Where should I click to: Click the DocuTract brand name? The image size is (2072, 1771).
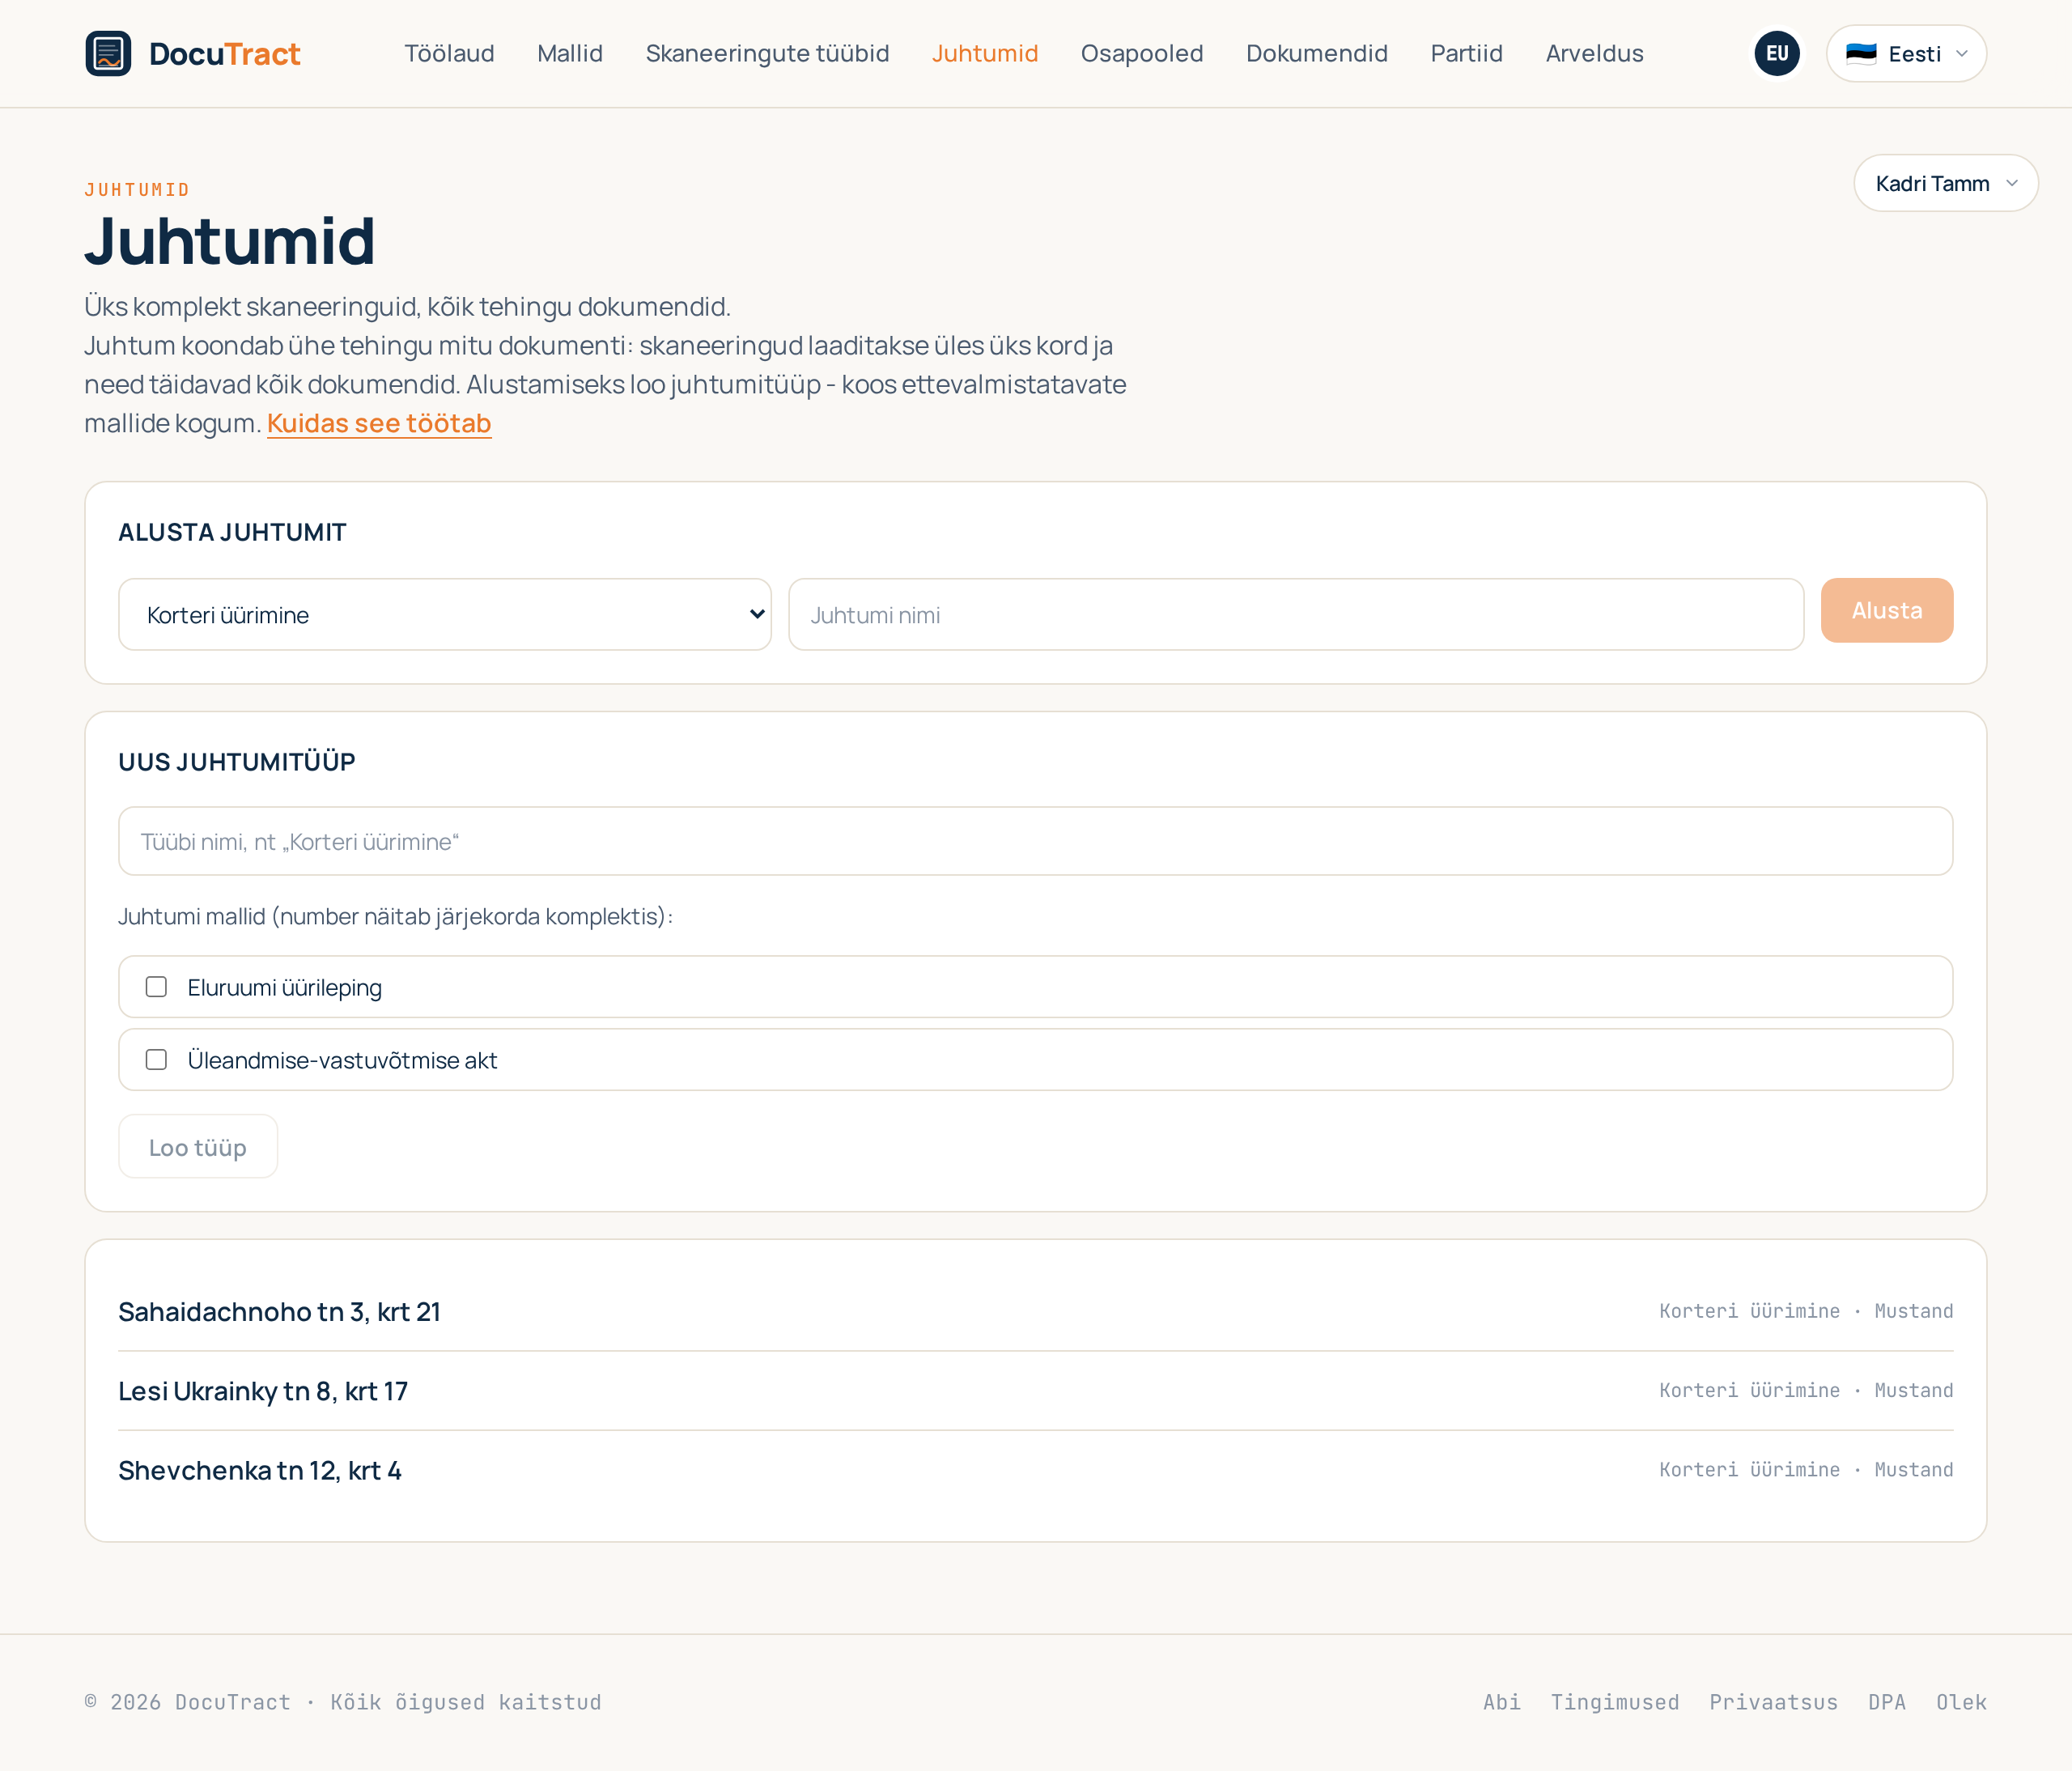click(224, 53)
